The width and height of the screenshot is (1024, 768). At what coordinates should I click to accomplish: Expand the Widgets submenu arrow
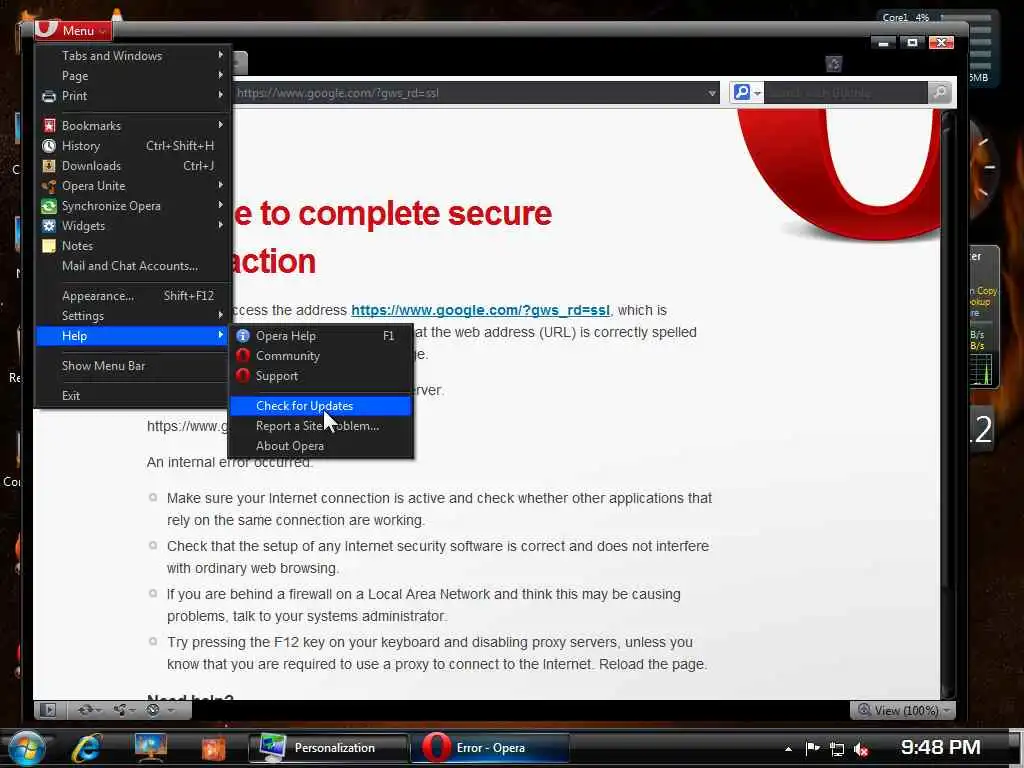(x=221, y=225)
